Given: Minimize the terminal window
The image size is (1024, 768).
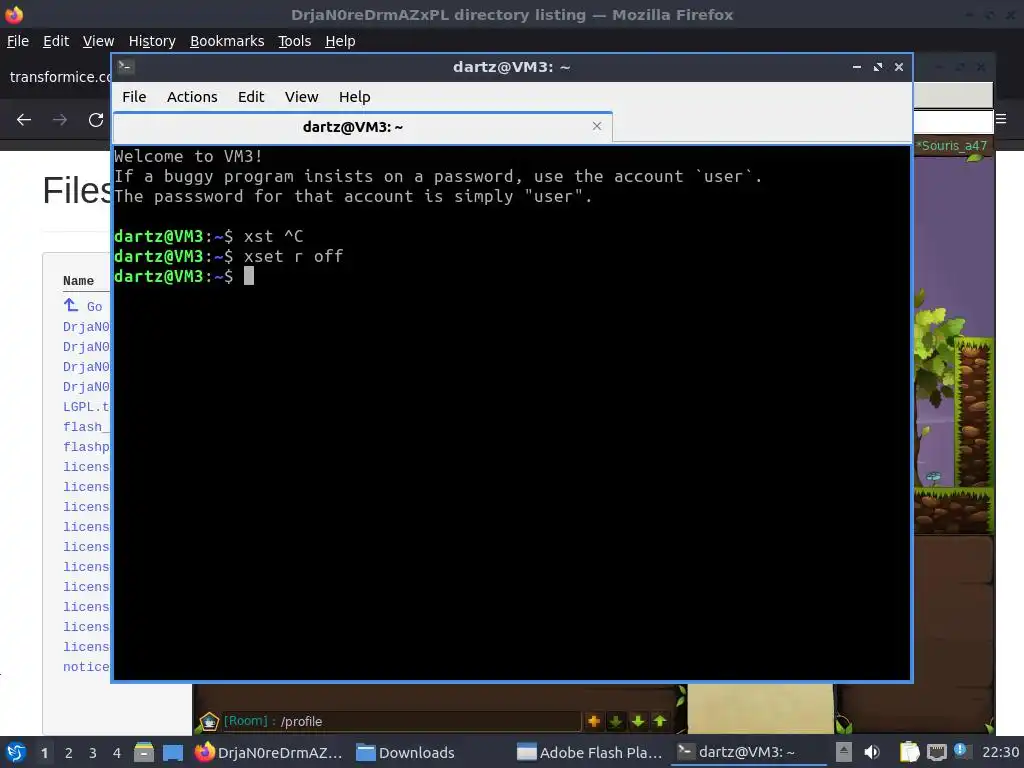Looking at the screenshot, I should coord(856,67).
